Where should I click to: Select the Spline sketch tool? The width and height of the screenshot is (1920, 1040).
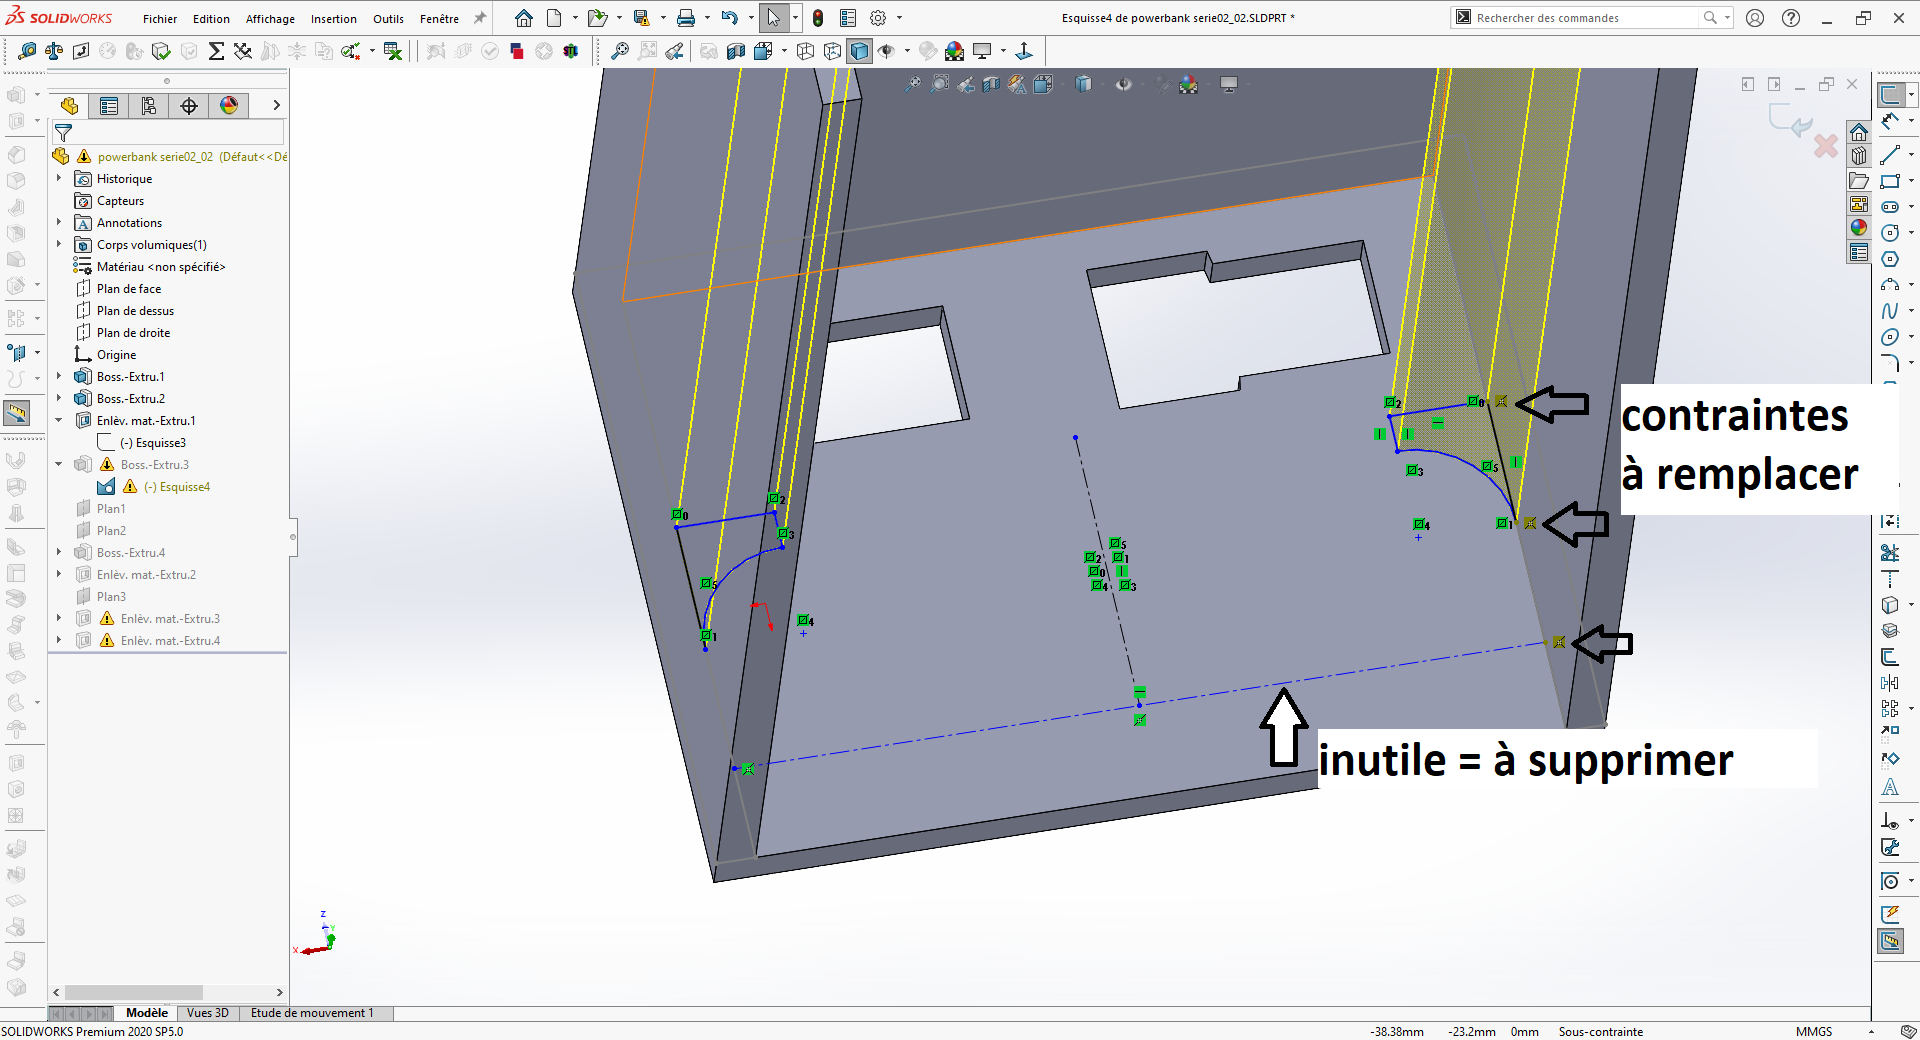[1889, 311]
